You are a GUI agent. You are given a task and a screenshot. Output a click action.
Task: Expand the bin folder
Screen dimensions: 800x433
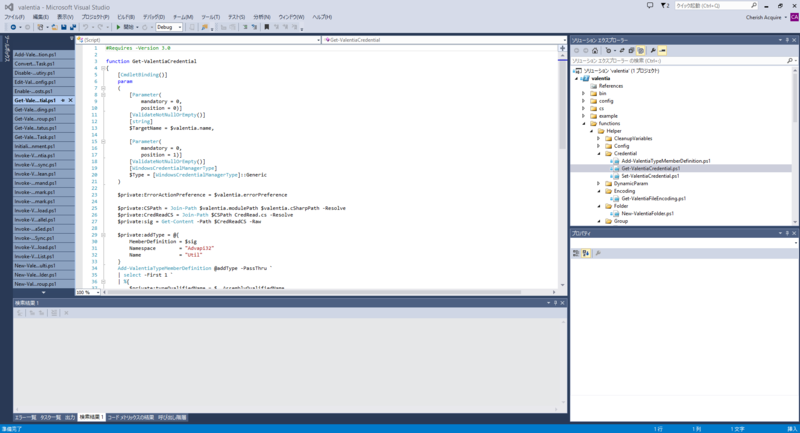[x=584, y=93]
